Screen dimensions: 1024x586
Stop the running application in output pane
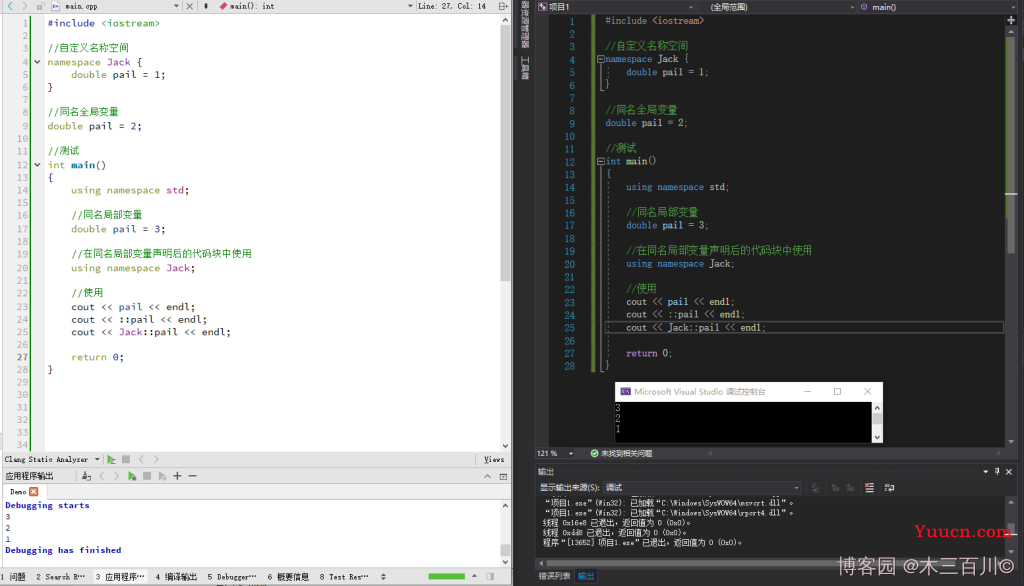[147, 476]
